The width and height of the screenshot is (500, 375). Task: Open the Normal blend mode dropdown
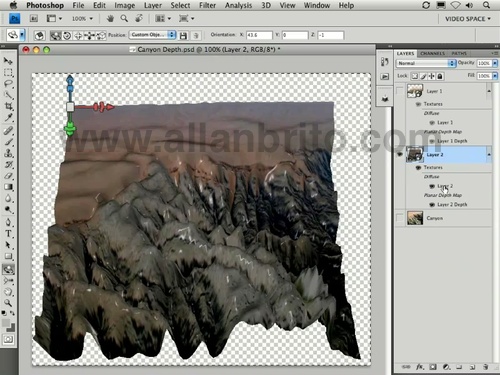click(x=426, y=63)
